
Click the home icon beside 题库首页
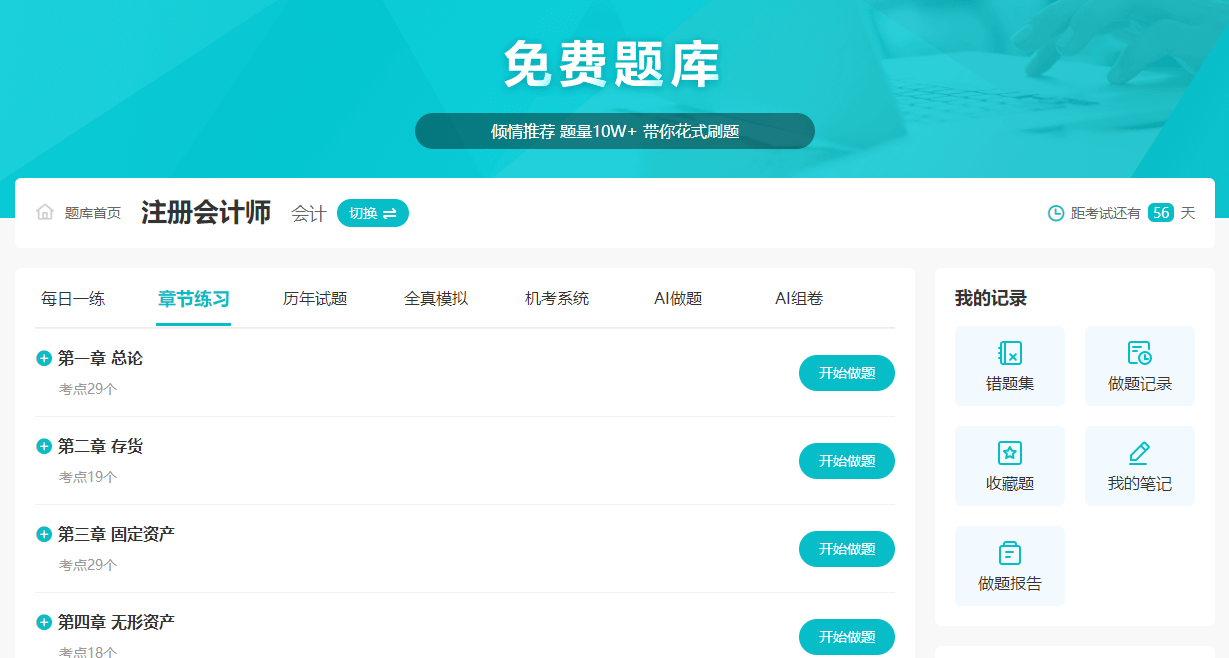(45, 212)
